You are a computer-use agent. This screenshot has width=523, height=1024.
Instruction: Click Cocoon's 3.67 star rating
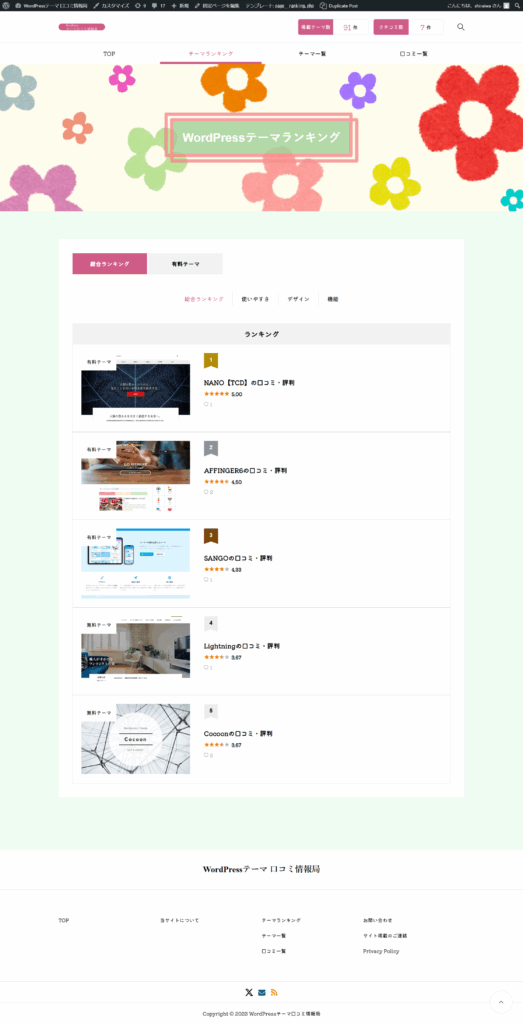tap(223, 745)
